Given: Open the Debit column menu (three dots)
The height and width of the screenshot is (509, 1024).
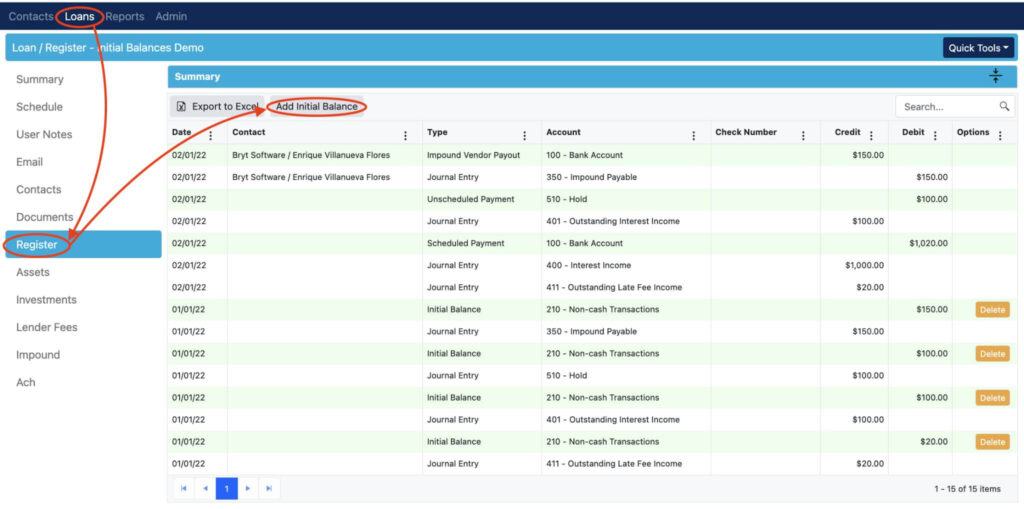Looking at the screenshot, I should 935,135.
